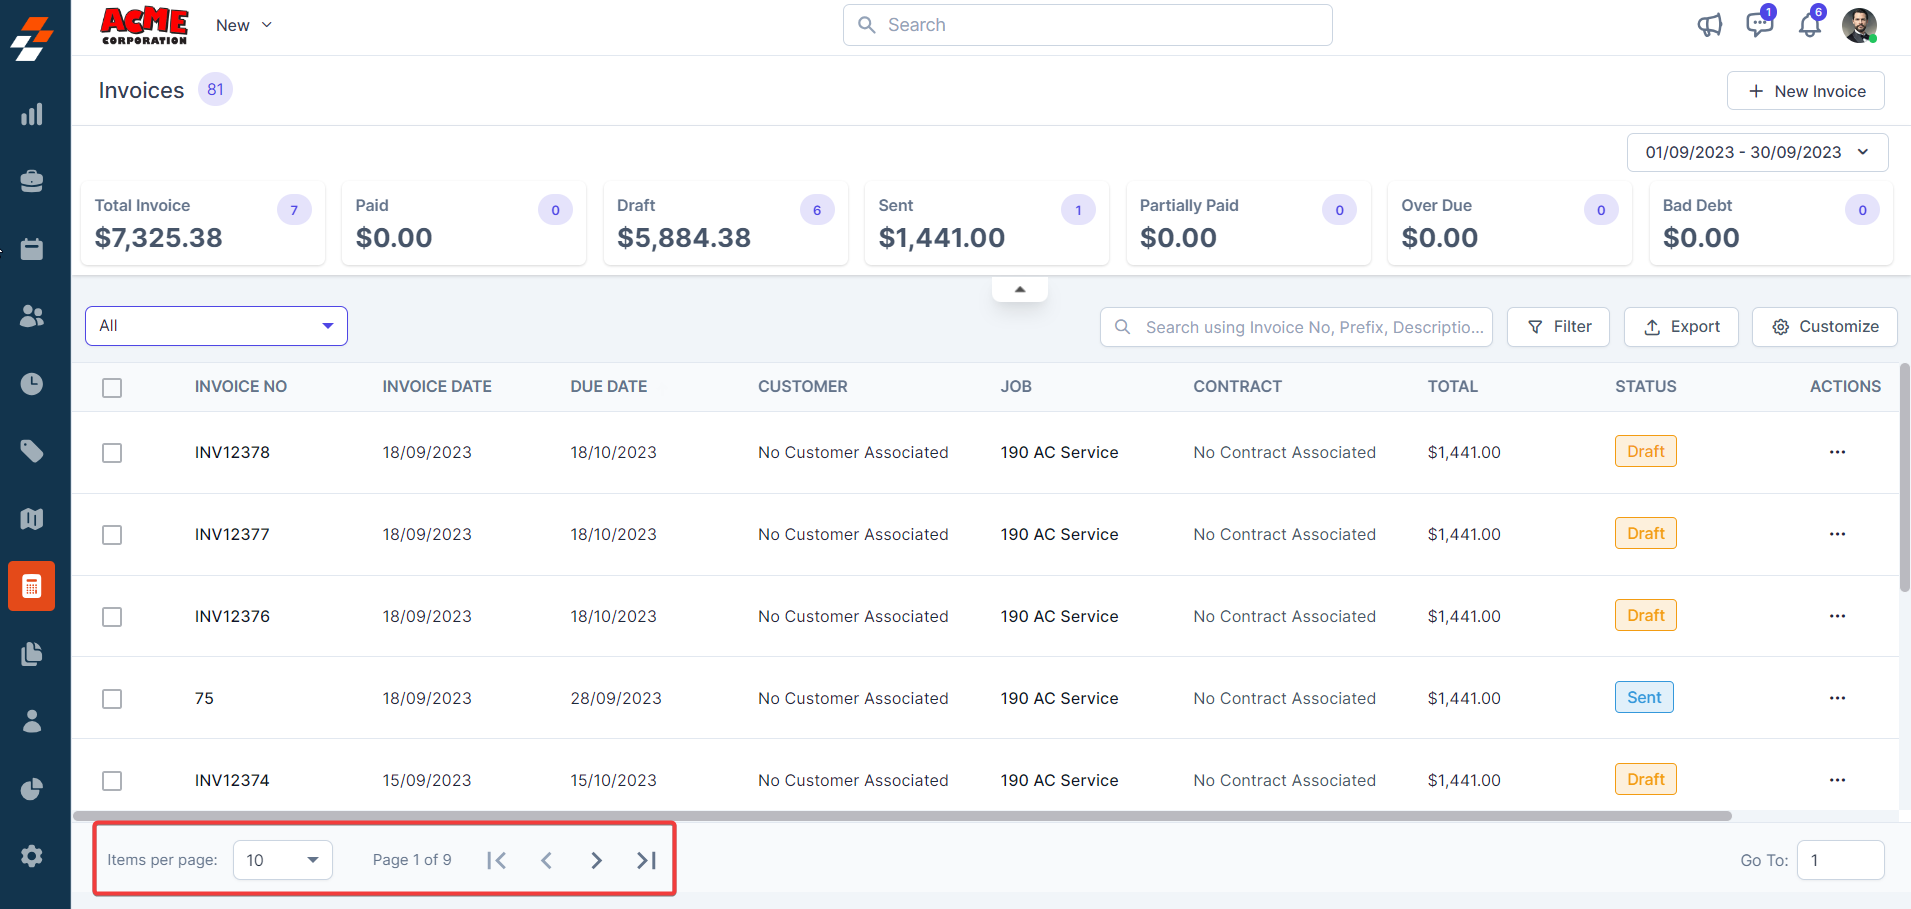Select the checkbox for invoice INV12378

coord(112,453)
